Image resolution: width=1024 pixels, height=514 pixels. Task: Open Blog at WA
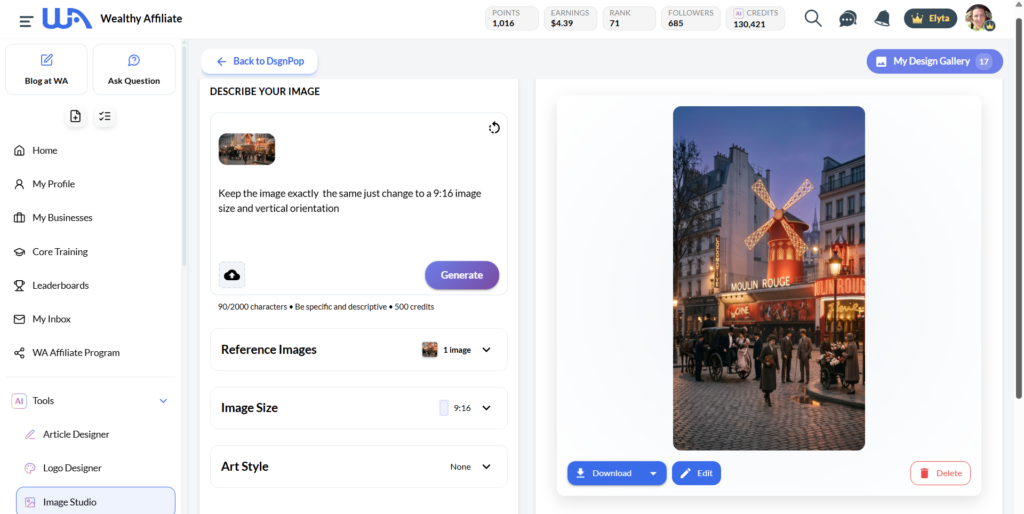[x=46, y=69]
